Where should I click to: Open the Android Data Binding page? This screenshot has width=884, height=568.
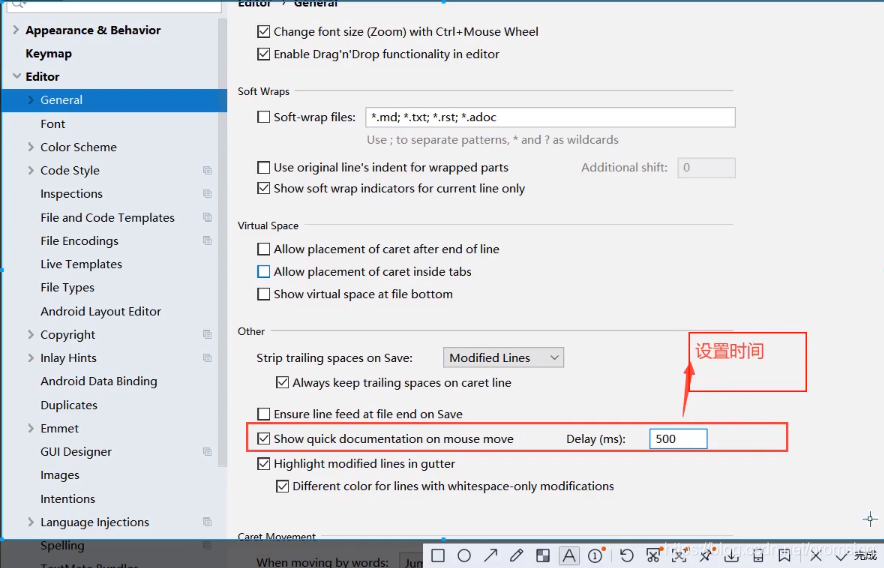coord(99,381)
